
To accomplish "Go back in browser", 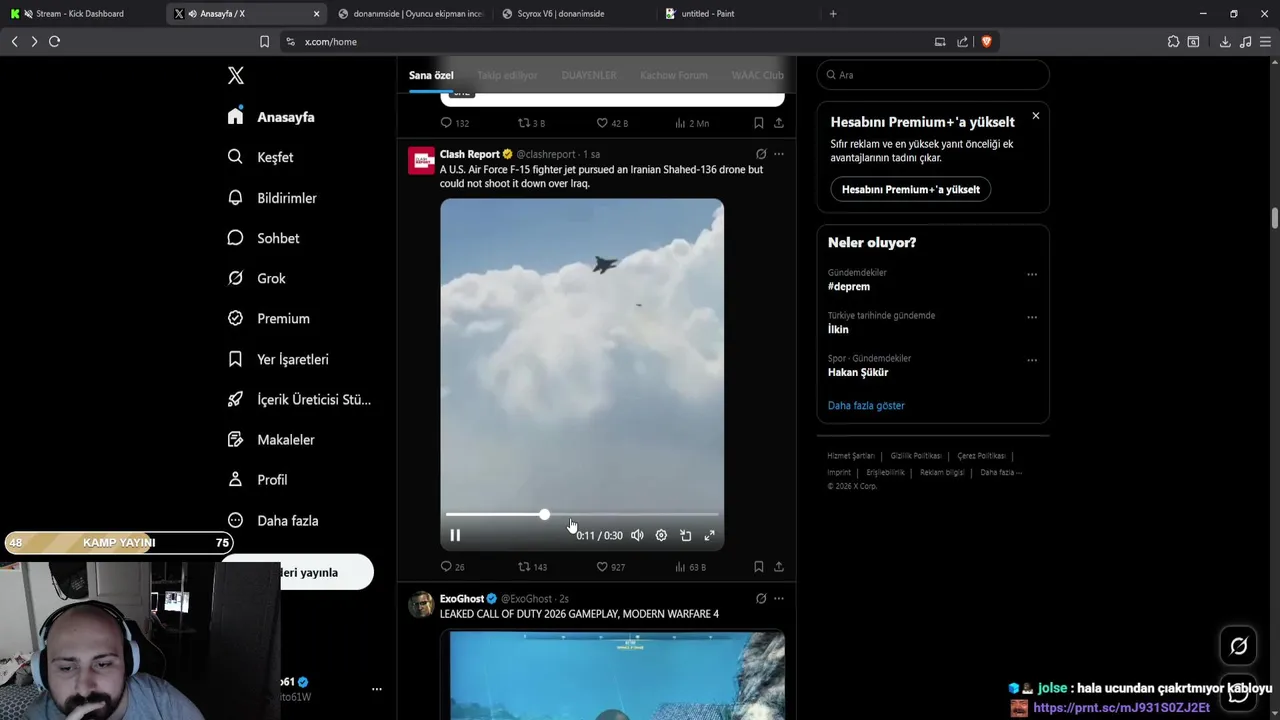I will (14, 41).
